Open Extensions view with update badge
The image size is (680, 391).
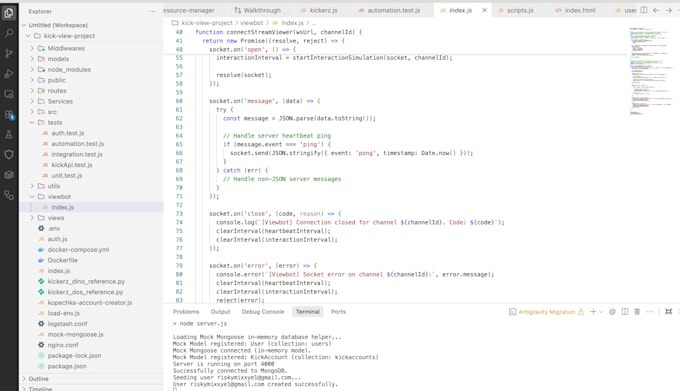pos(9,114)
